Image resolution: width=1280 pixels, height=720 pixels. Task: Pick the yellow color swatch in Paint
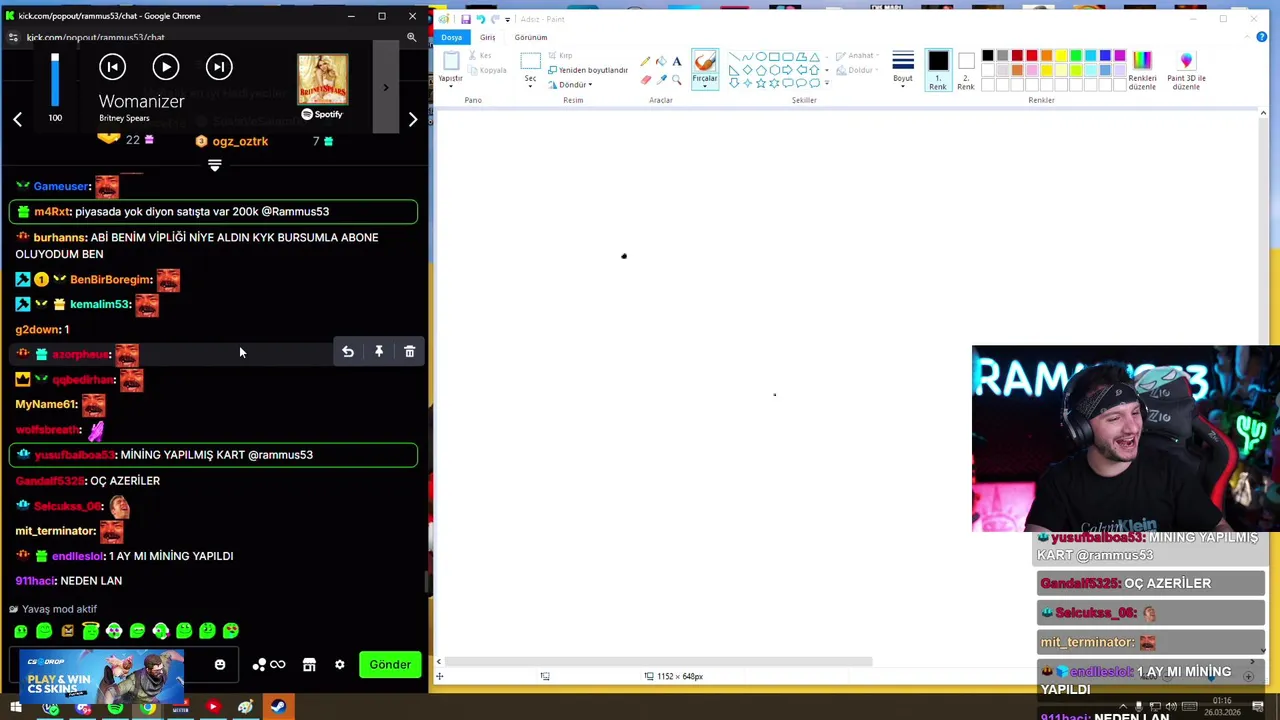click(x=1061, y=56)
